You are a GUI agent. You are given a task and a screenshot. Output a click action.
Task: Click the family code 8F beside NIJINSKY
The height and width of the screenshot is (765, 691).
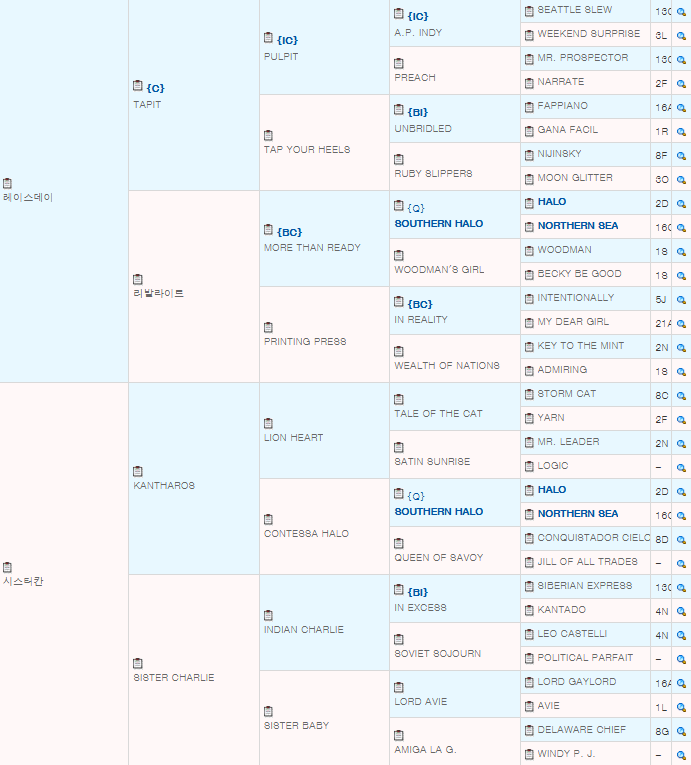click(661, 156)
